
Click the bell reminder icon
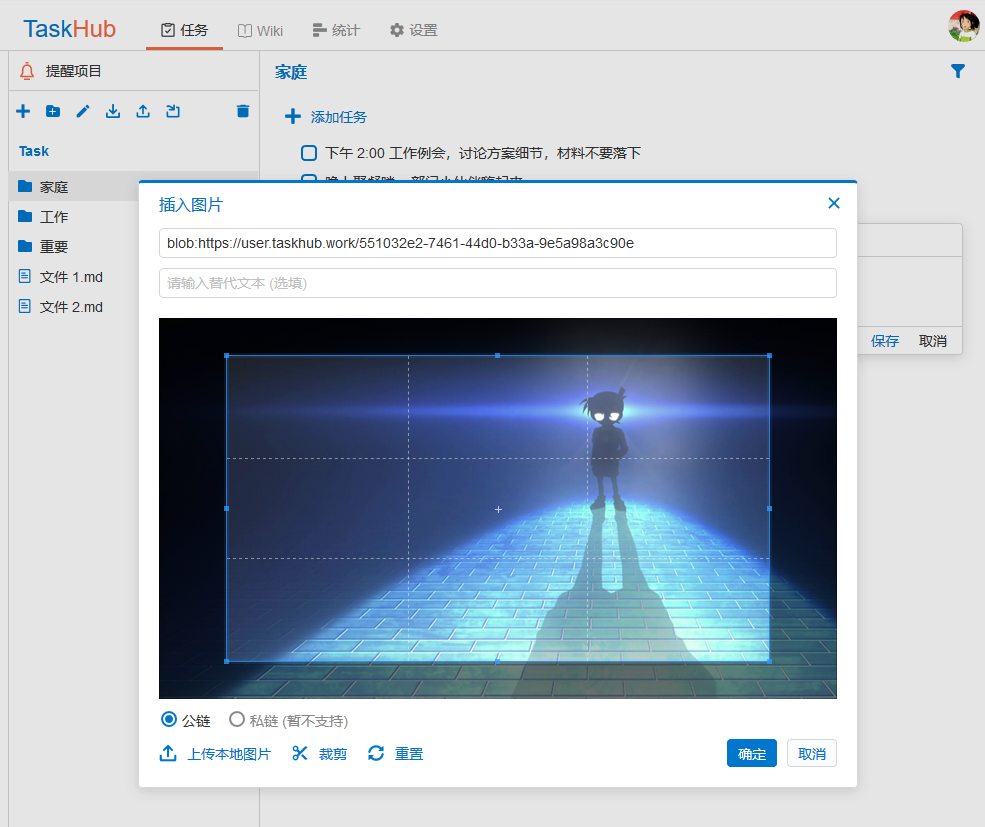(x=26, y=71)
